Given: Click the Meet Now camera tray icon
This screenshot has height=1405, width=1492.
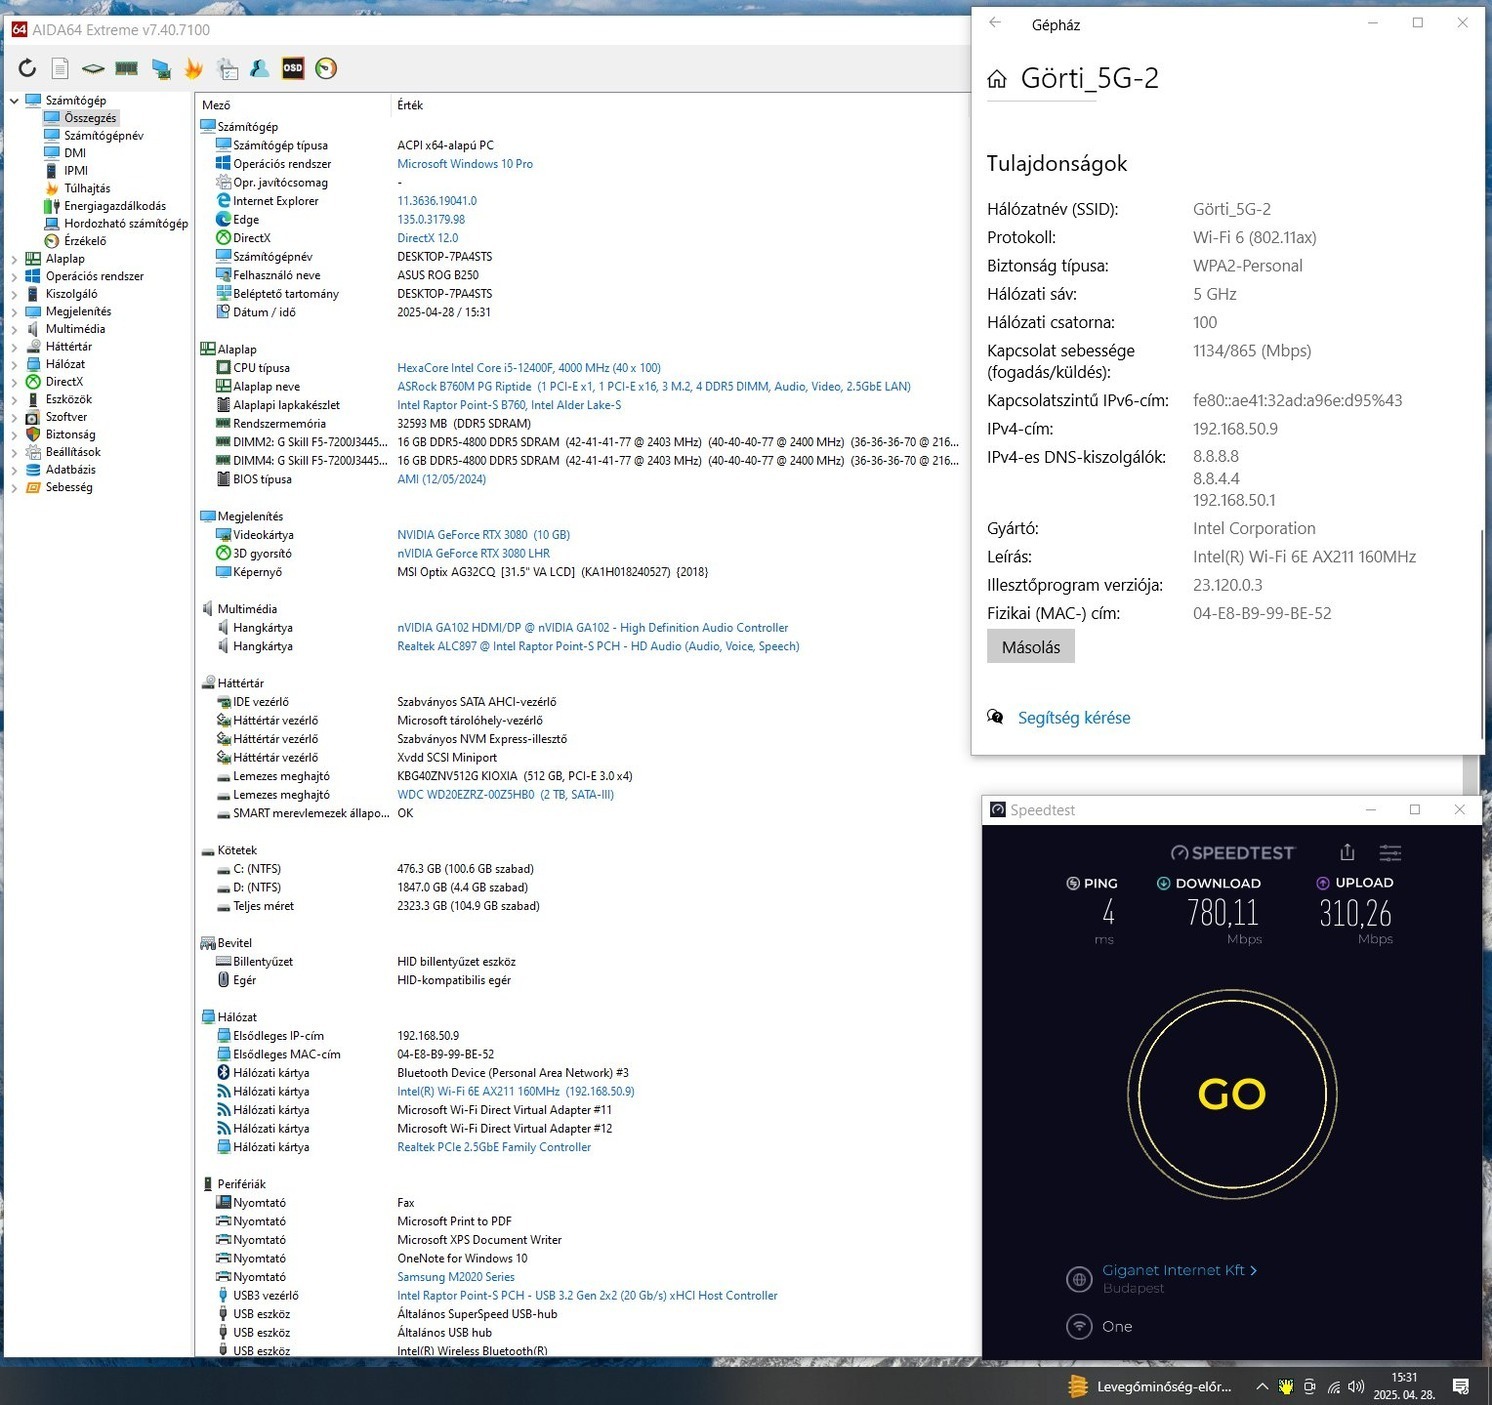Looking at the screenshot, I should pos(1309,1387).
